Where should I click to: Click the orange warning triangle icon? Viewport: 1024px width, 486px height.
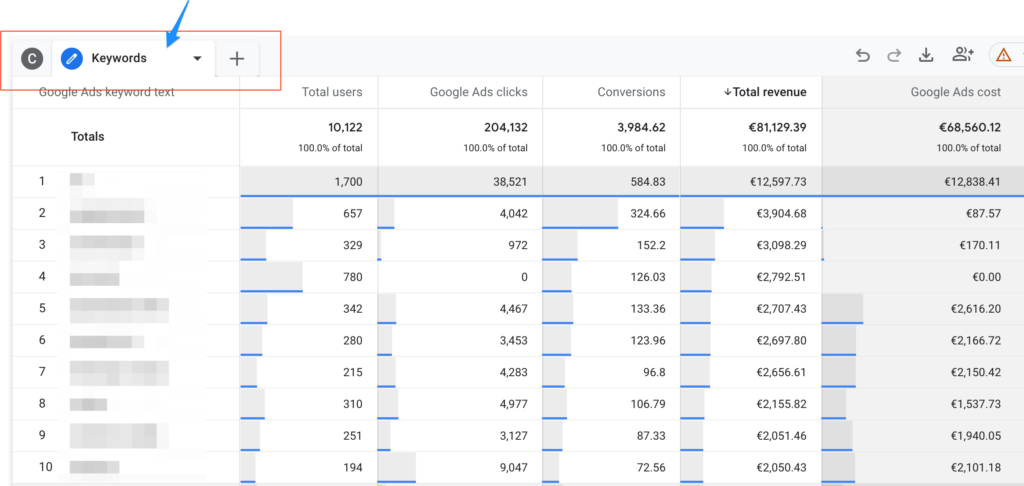point(1002,56)
